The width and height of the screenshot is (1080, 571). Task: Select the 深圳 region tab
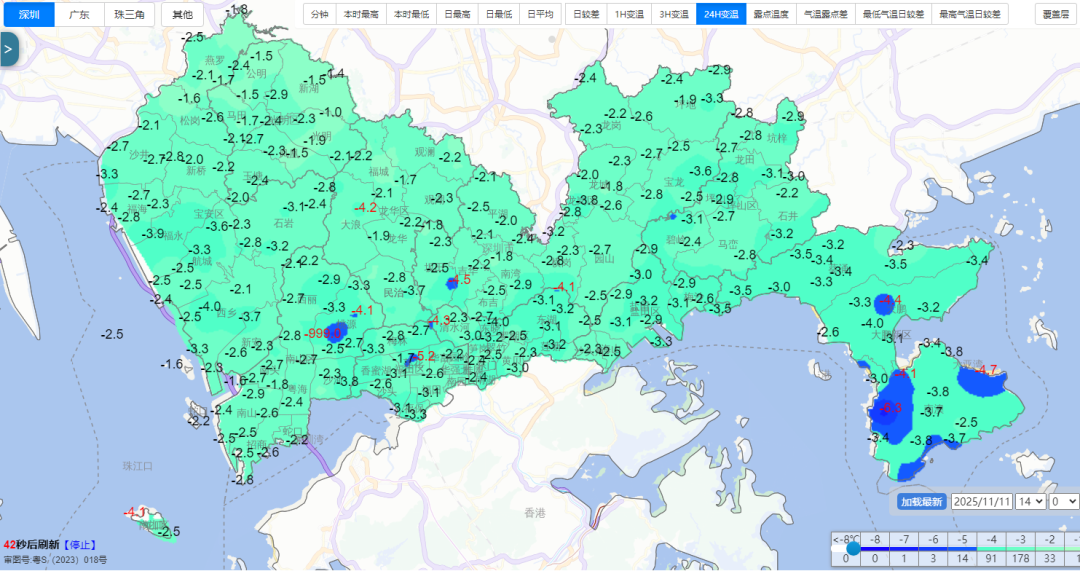[28, 15]
